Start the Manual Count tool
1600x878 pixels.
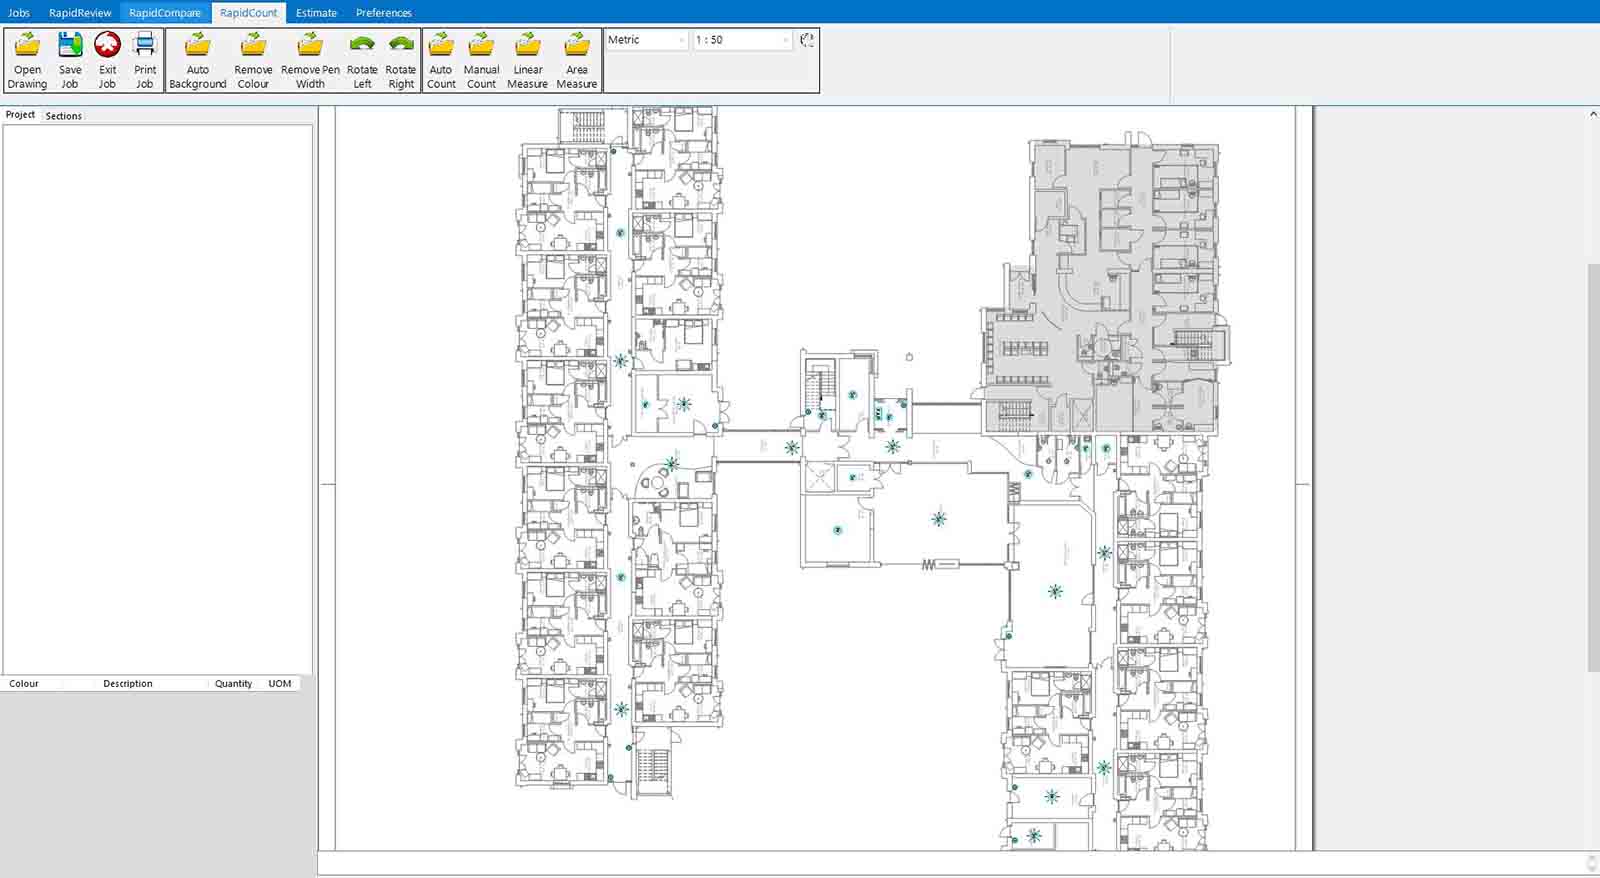point(481,60)
